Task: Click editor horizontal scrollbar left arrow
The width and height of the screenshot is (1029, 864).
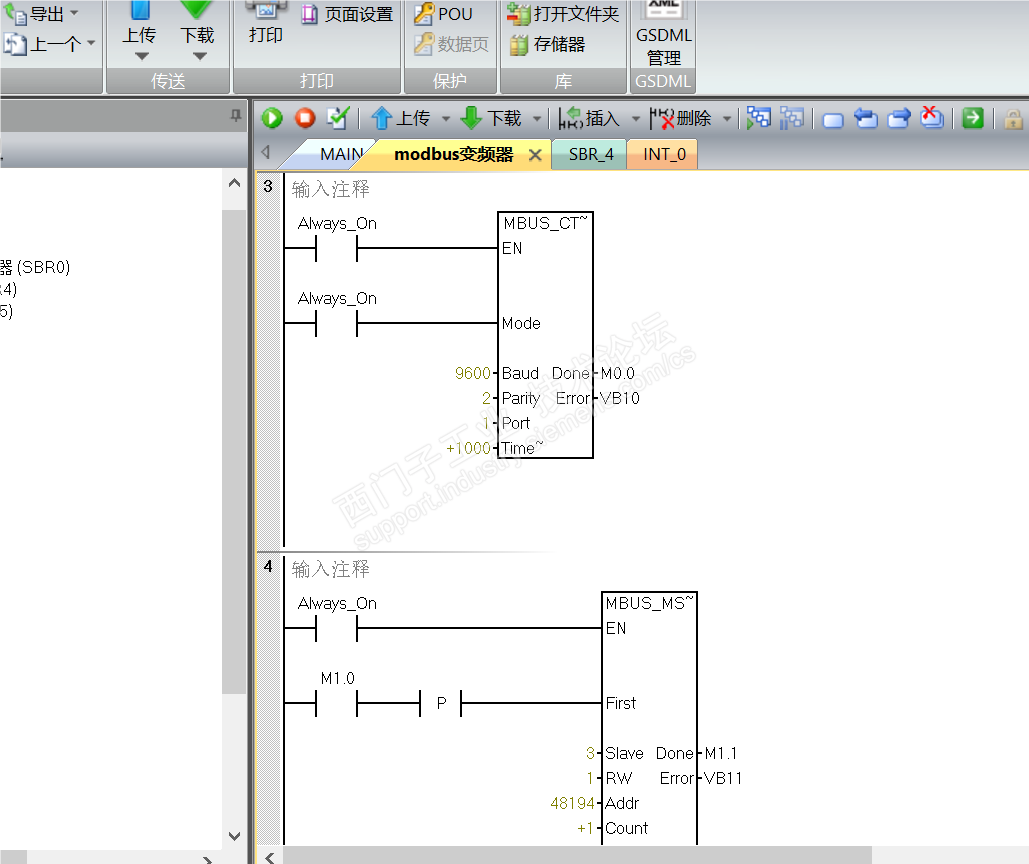Action: (x=270, y=857)
